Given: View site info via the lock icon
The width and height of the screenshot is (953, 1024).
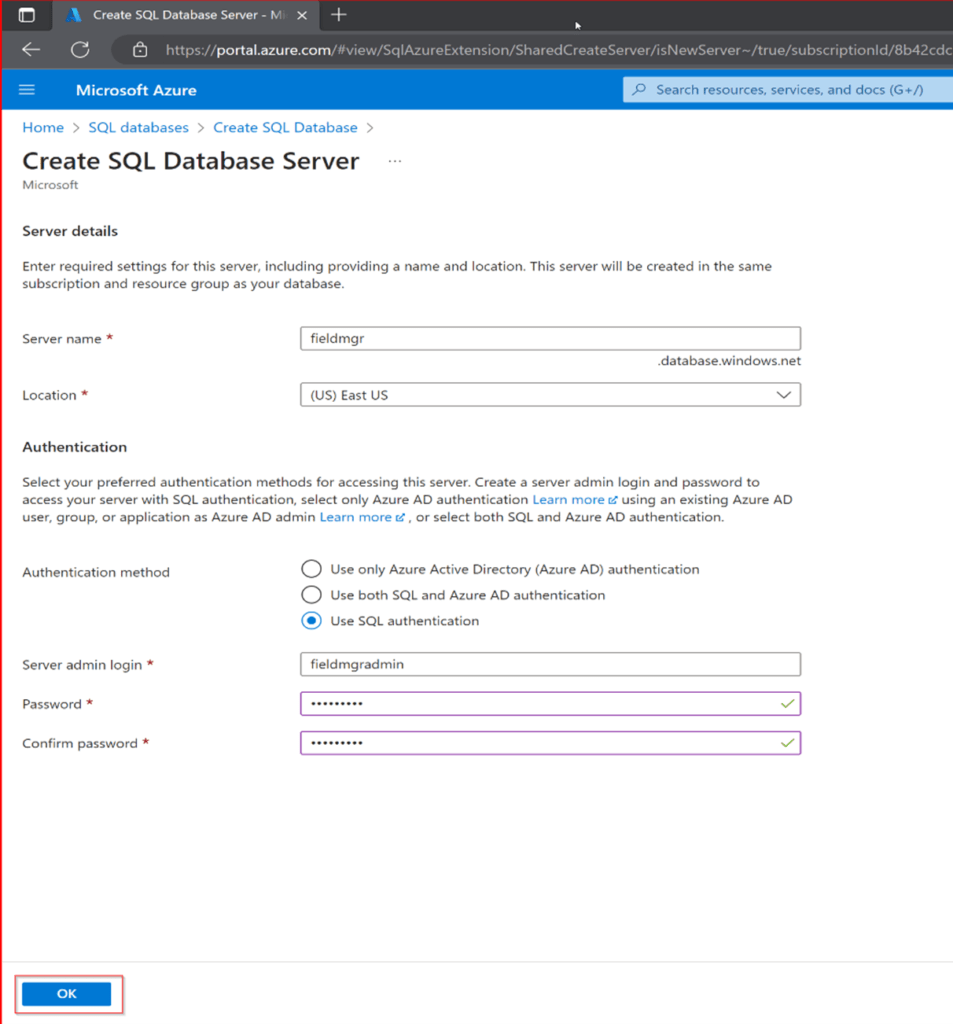Looking at the screenshot, I should click(x=140, y=50).
